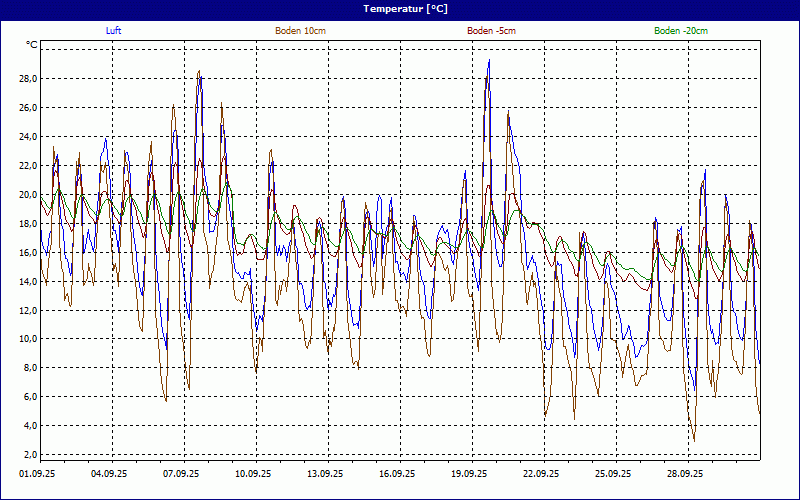Select the Boden -20cm legend entry
Image resolution: width=800 pixels, height=500 pixels.
click(681, 31)
